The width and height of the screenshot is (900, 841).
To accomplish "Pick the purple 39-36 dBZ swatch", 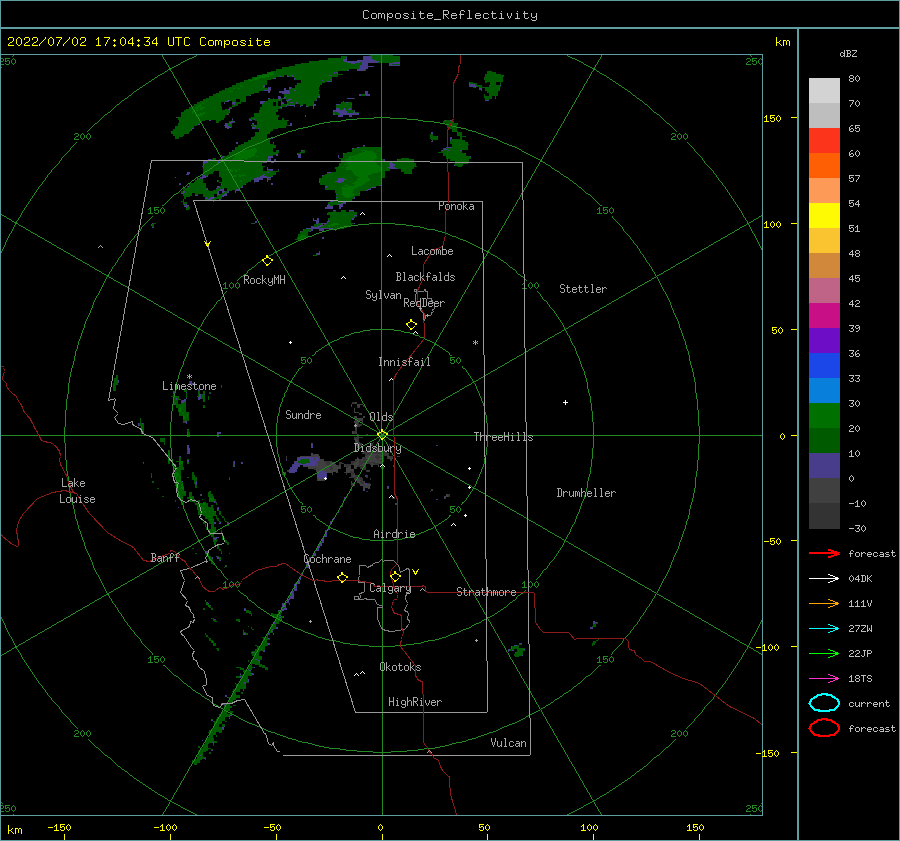I will click(x=824, y=340).
